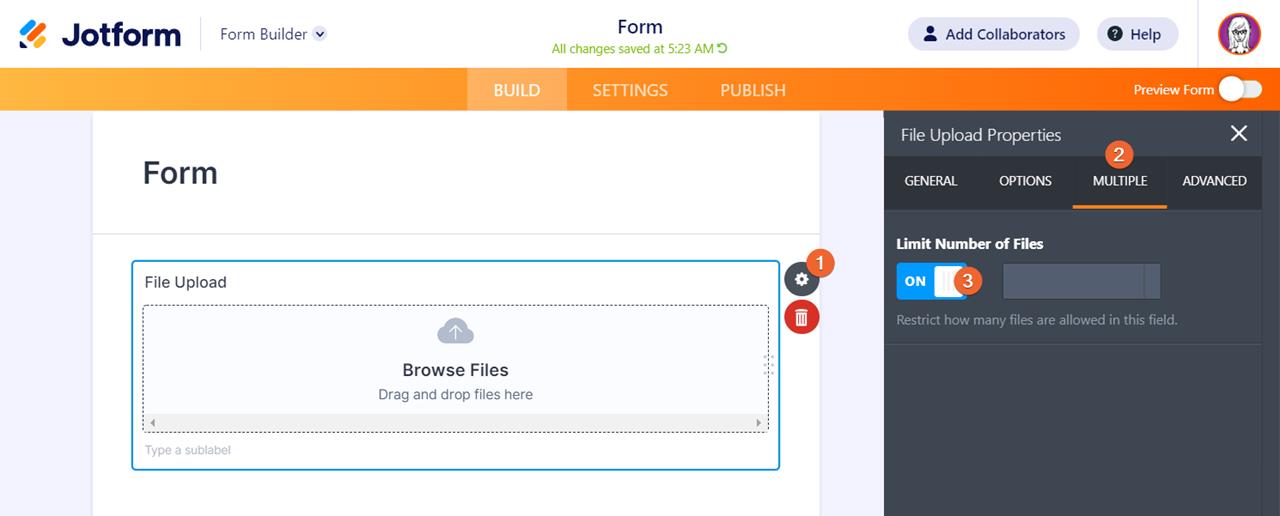Image resolution: width=1280 pixels, height=516 pixels.
Task: Click the Jotform logo
Action: click(x=100, y=34)
